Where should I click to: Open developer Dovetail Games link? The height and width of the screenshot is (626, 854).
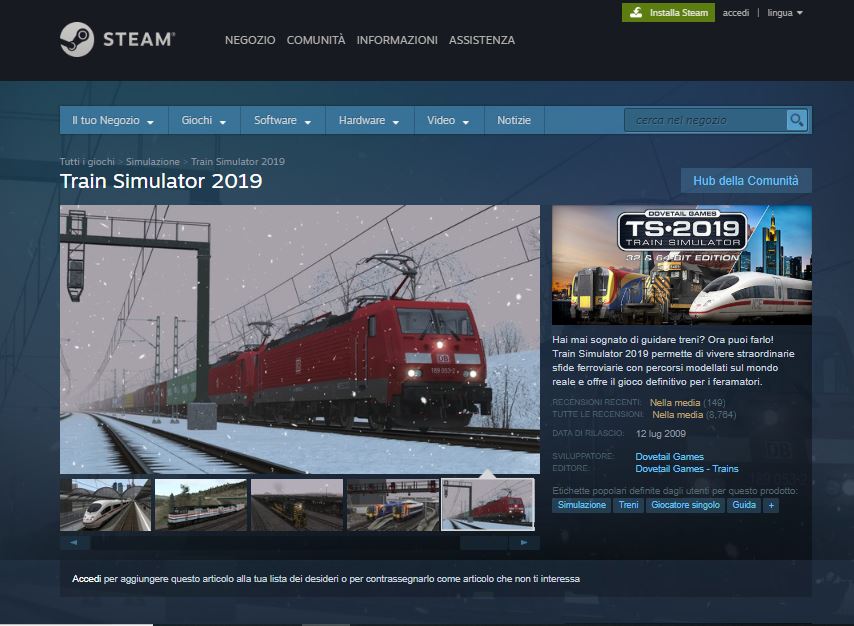[x=669, y=457]
